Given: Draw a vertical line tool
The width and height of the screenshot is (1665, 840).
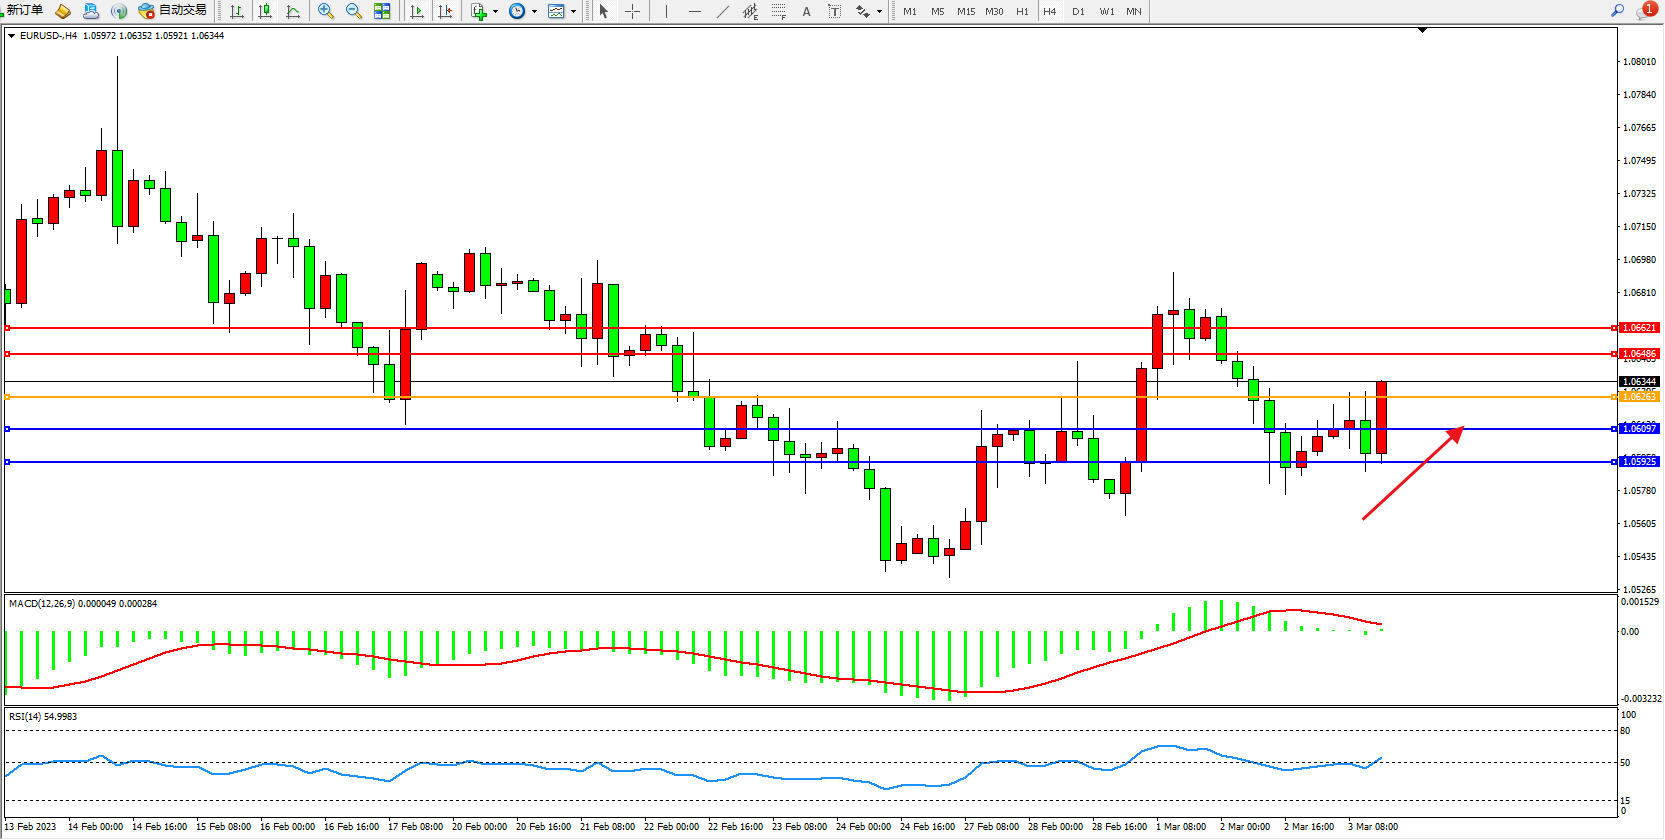Looking at the screenshot, I should point(666,11).
